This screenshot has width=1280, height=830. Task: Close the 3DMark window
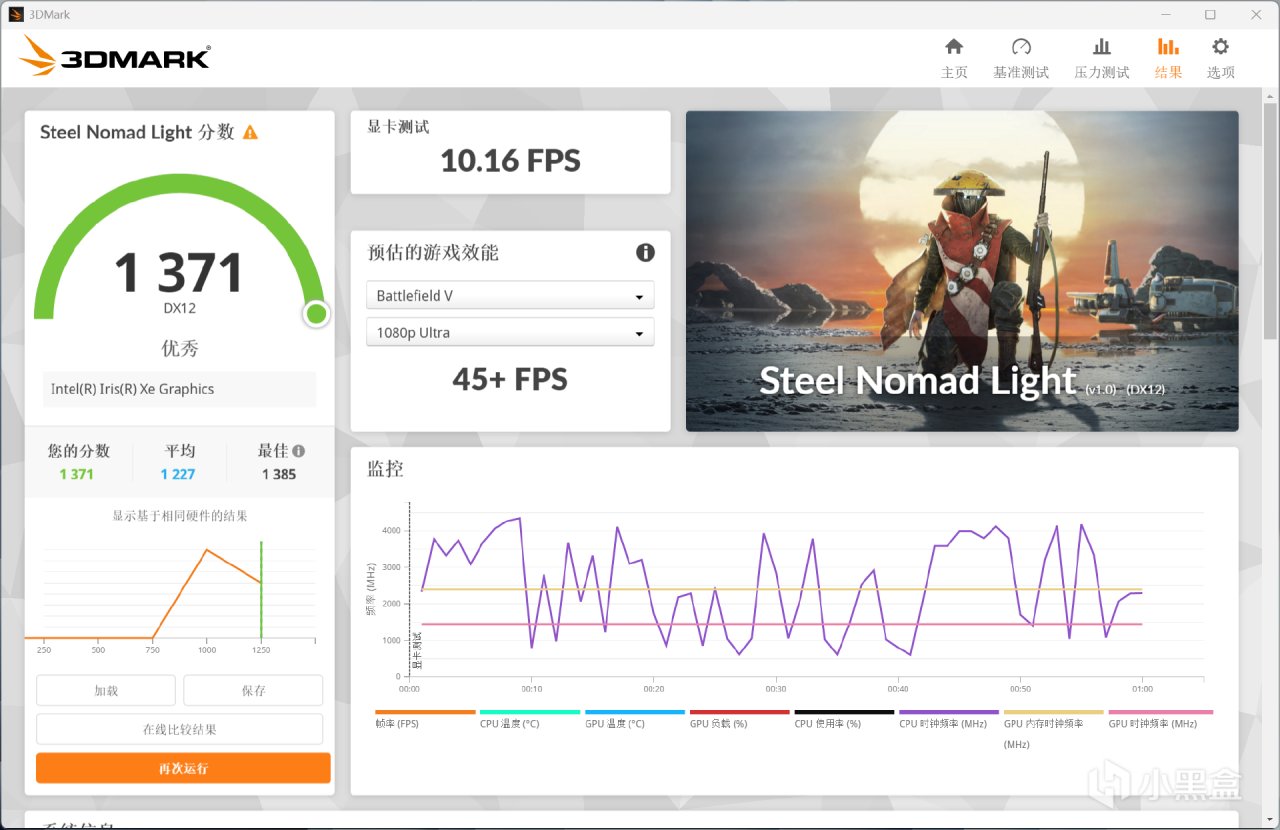(1255, 15)
